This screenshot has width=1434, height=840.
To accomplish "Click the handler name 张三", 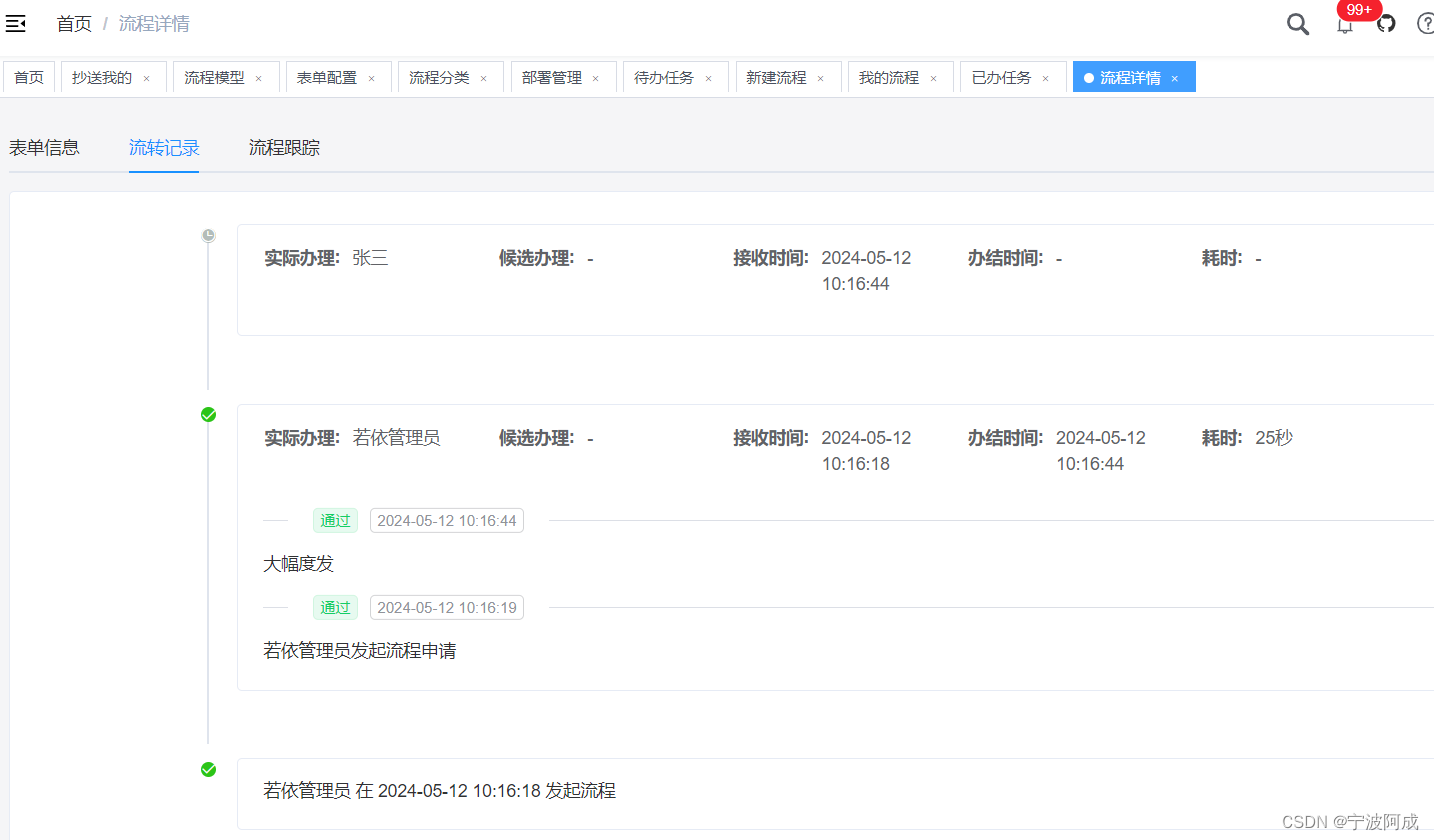I will 370,258.
